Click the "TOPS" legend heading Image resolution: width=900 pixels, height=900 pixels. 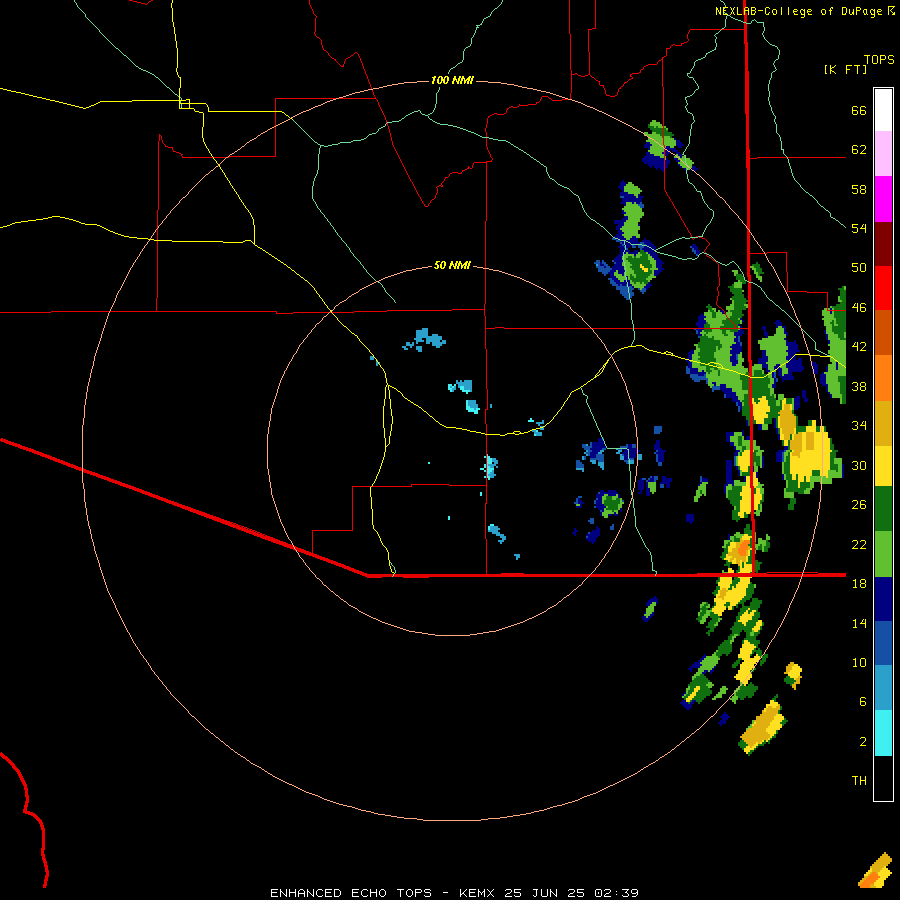(x=879, y=59)
